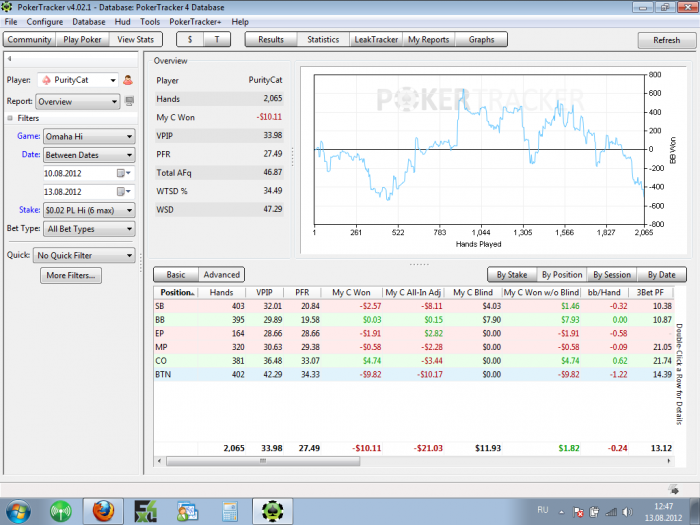The image size is (700, 525).
Task: Click the network signal tray icon
Action: tap(611, 512)
